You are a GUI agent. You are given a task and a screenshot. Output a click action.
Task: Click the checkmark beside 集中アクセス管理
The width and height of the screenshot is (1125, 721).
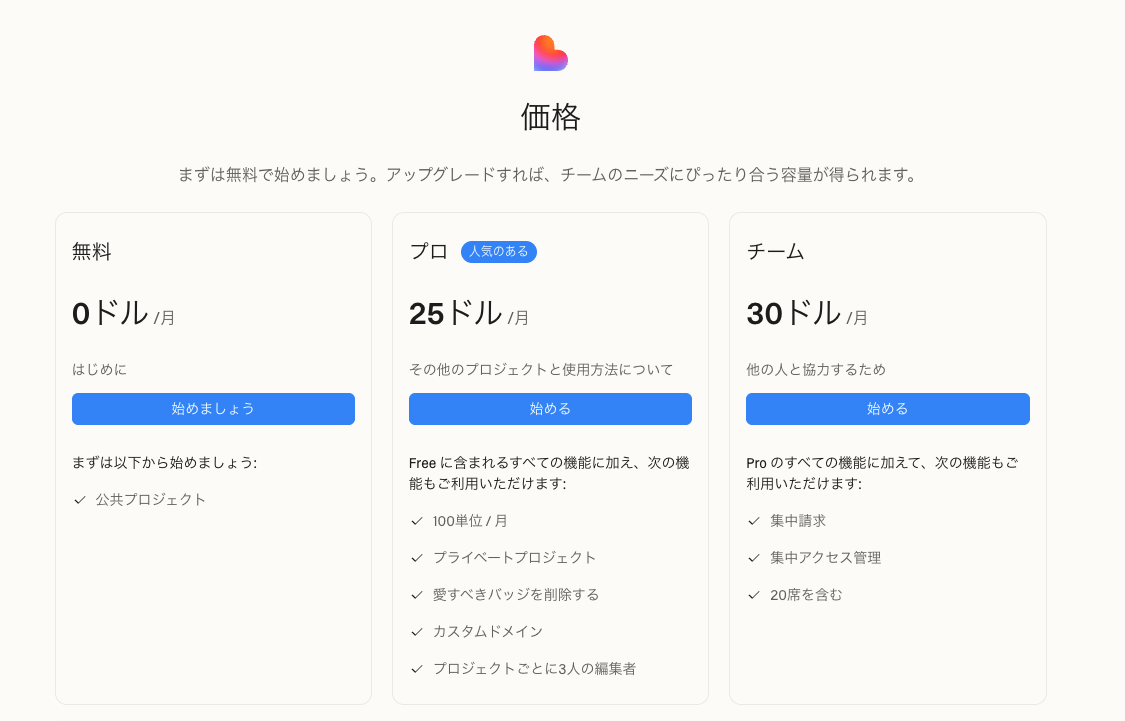[x=754, y=558]
